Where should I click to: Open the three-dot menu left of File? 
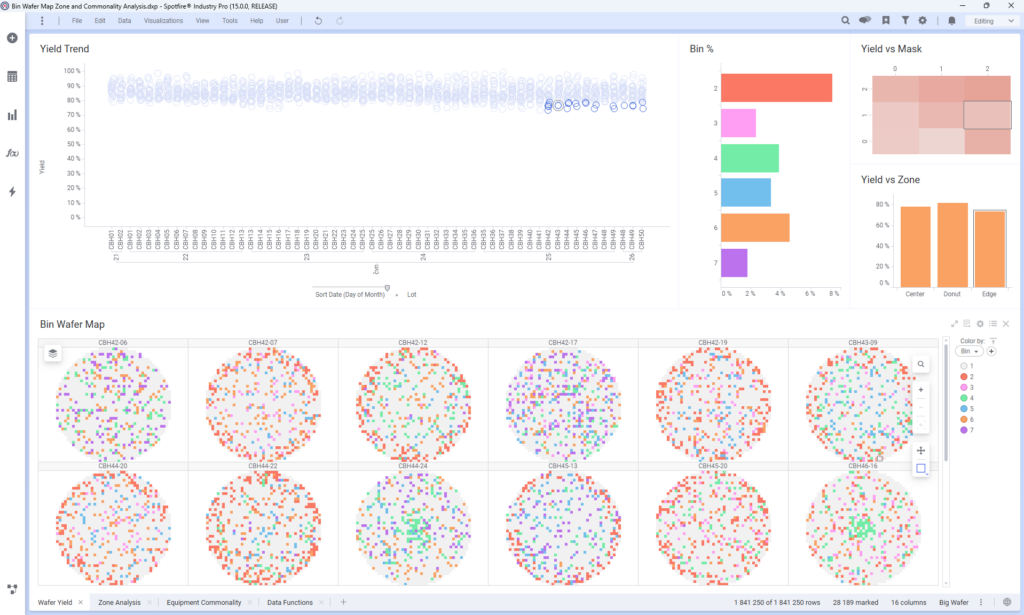pos(41,20)
